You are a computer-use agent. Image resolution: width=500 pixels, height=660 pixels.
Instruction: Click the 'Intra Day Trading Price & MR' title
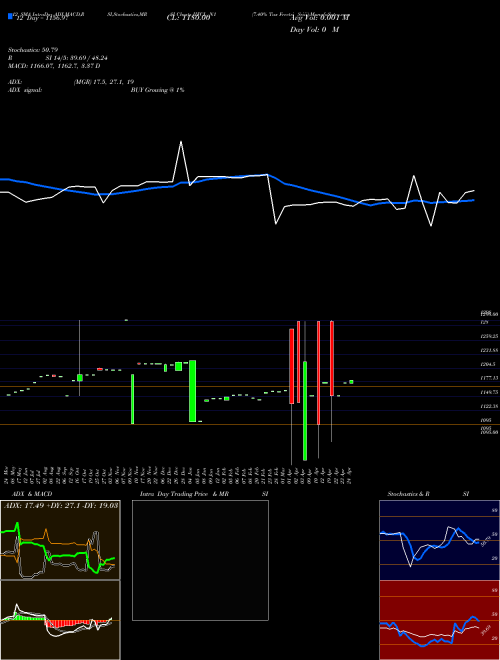(x=185, y=494)
